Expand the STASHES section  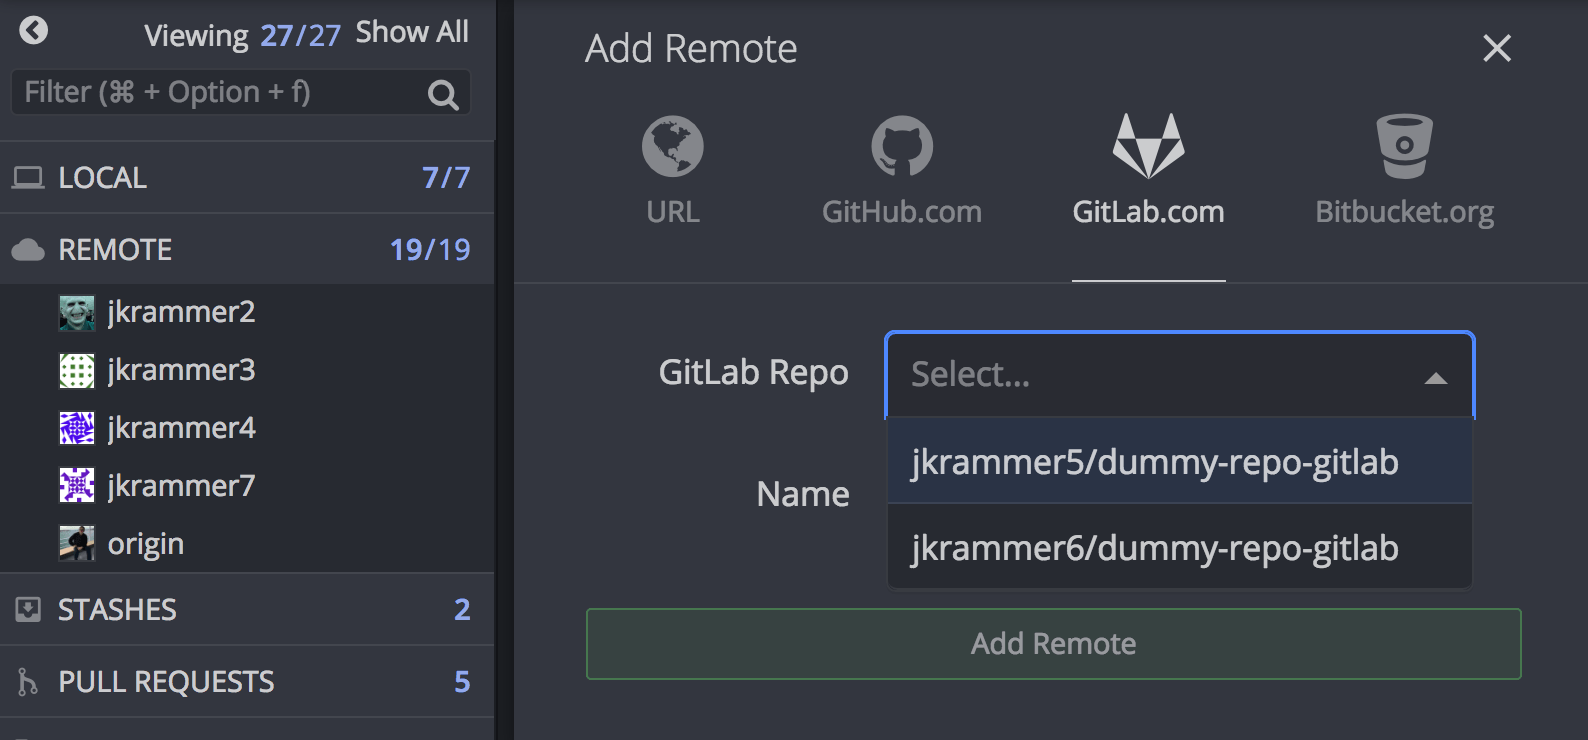[x=117, y=610]
